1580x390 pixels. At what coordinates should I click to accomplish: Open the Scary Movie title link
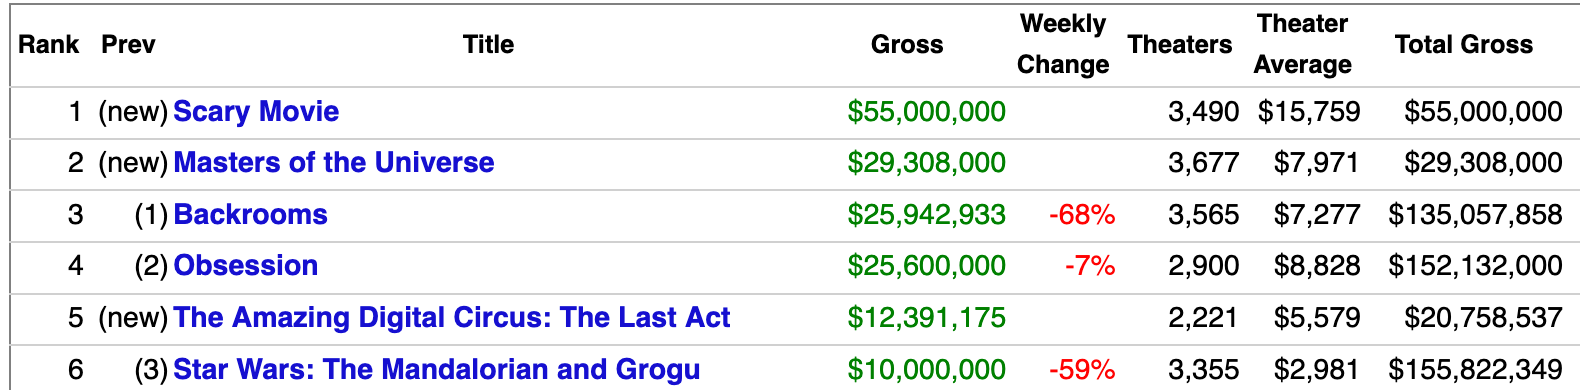point(256,111)
